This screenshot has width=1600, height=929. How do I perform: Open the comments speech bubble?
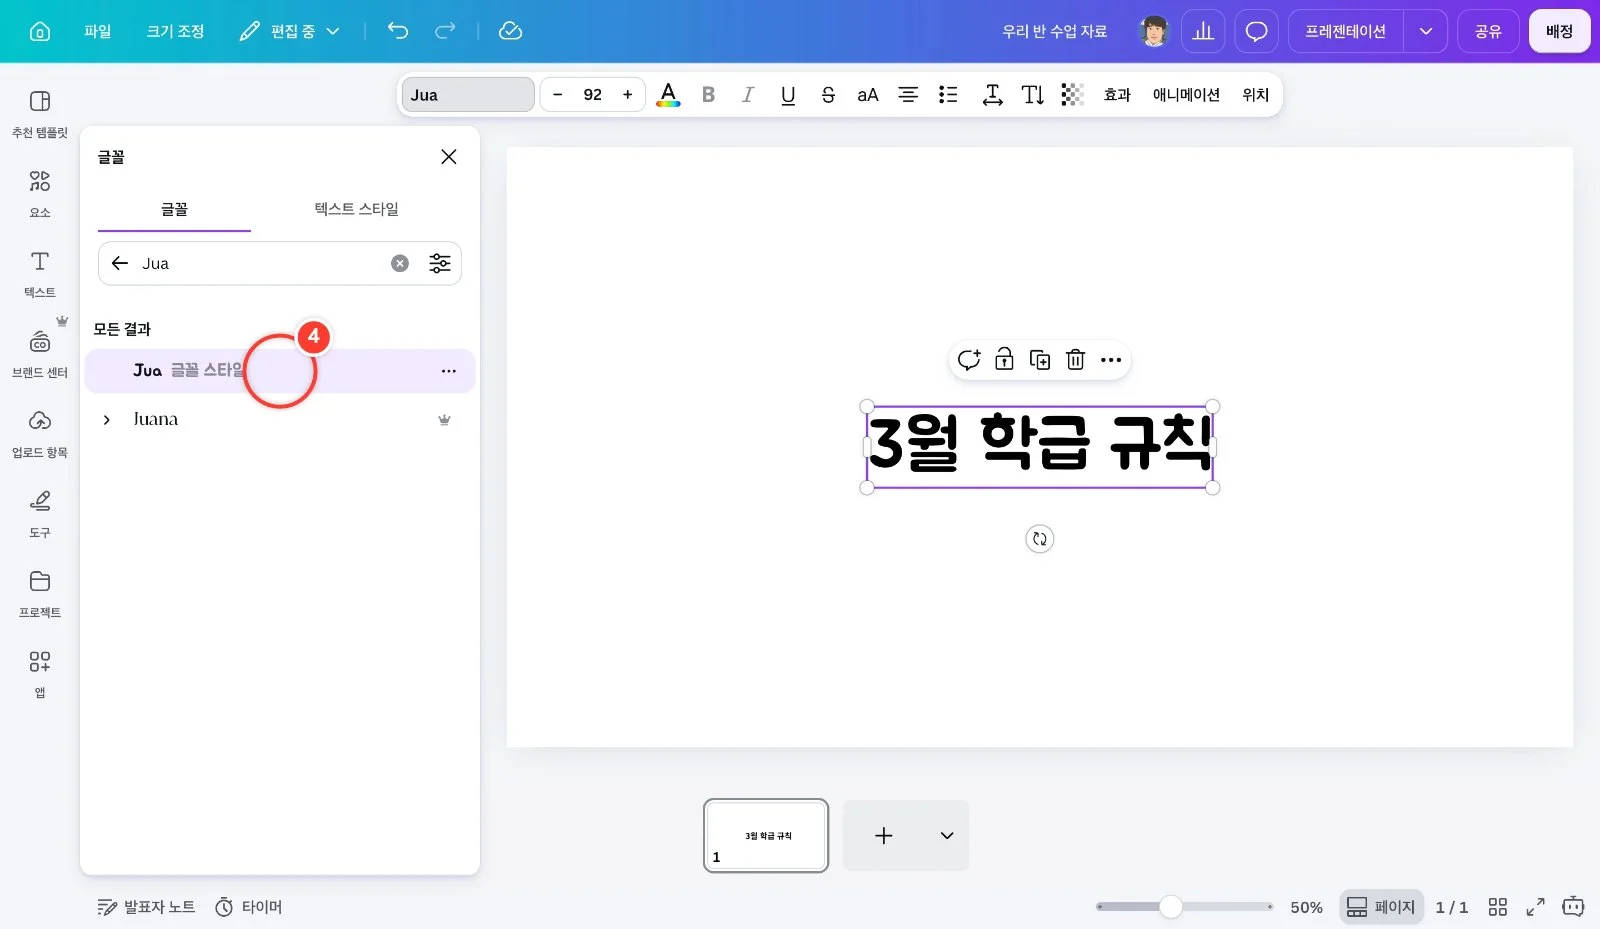pyautogui.click(x=1257, y=31)
